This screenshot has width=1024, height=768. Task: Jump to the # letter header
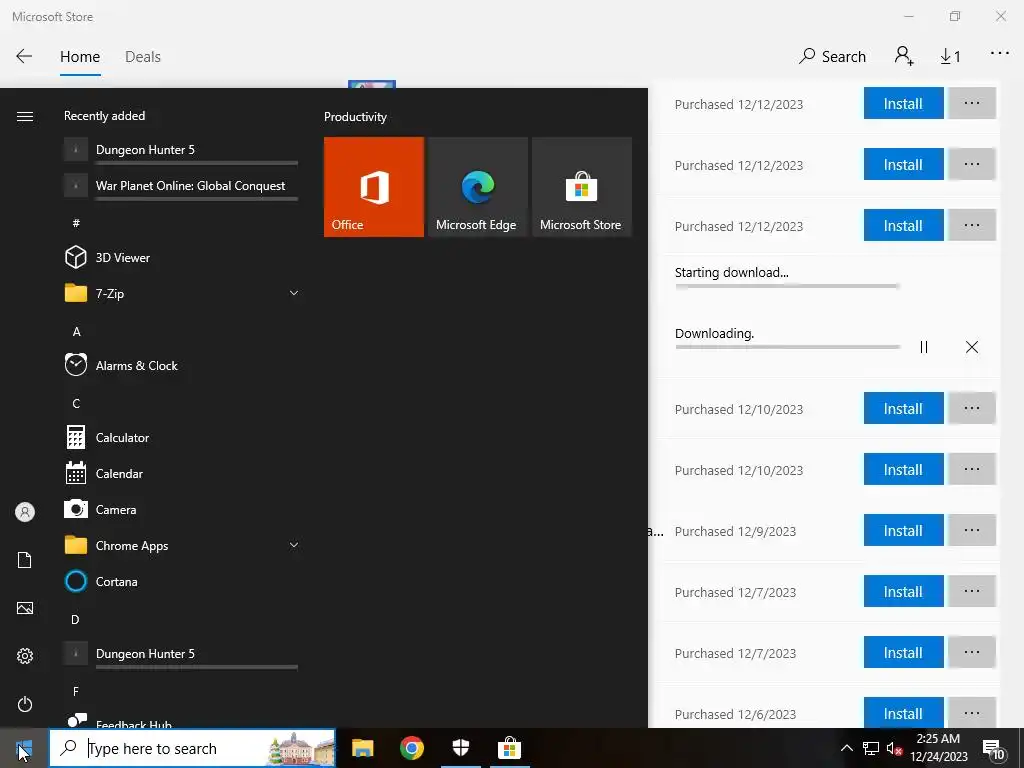click(x=76, y=223)
